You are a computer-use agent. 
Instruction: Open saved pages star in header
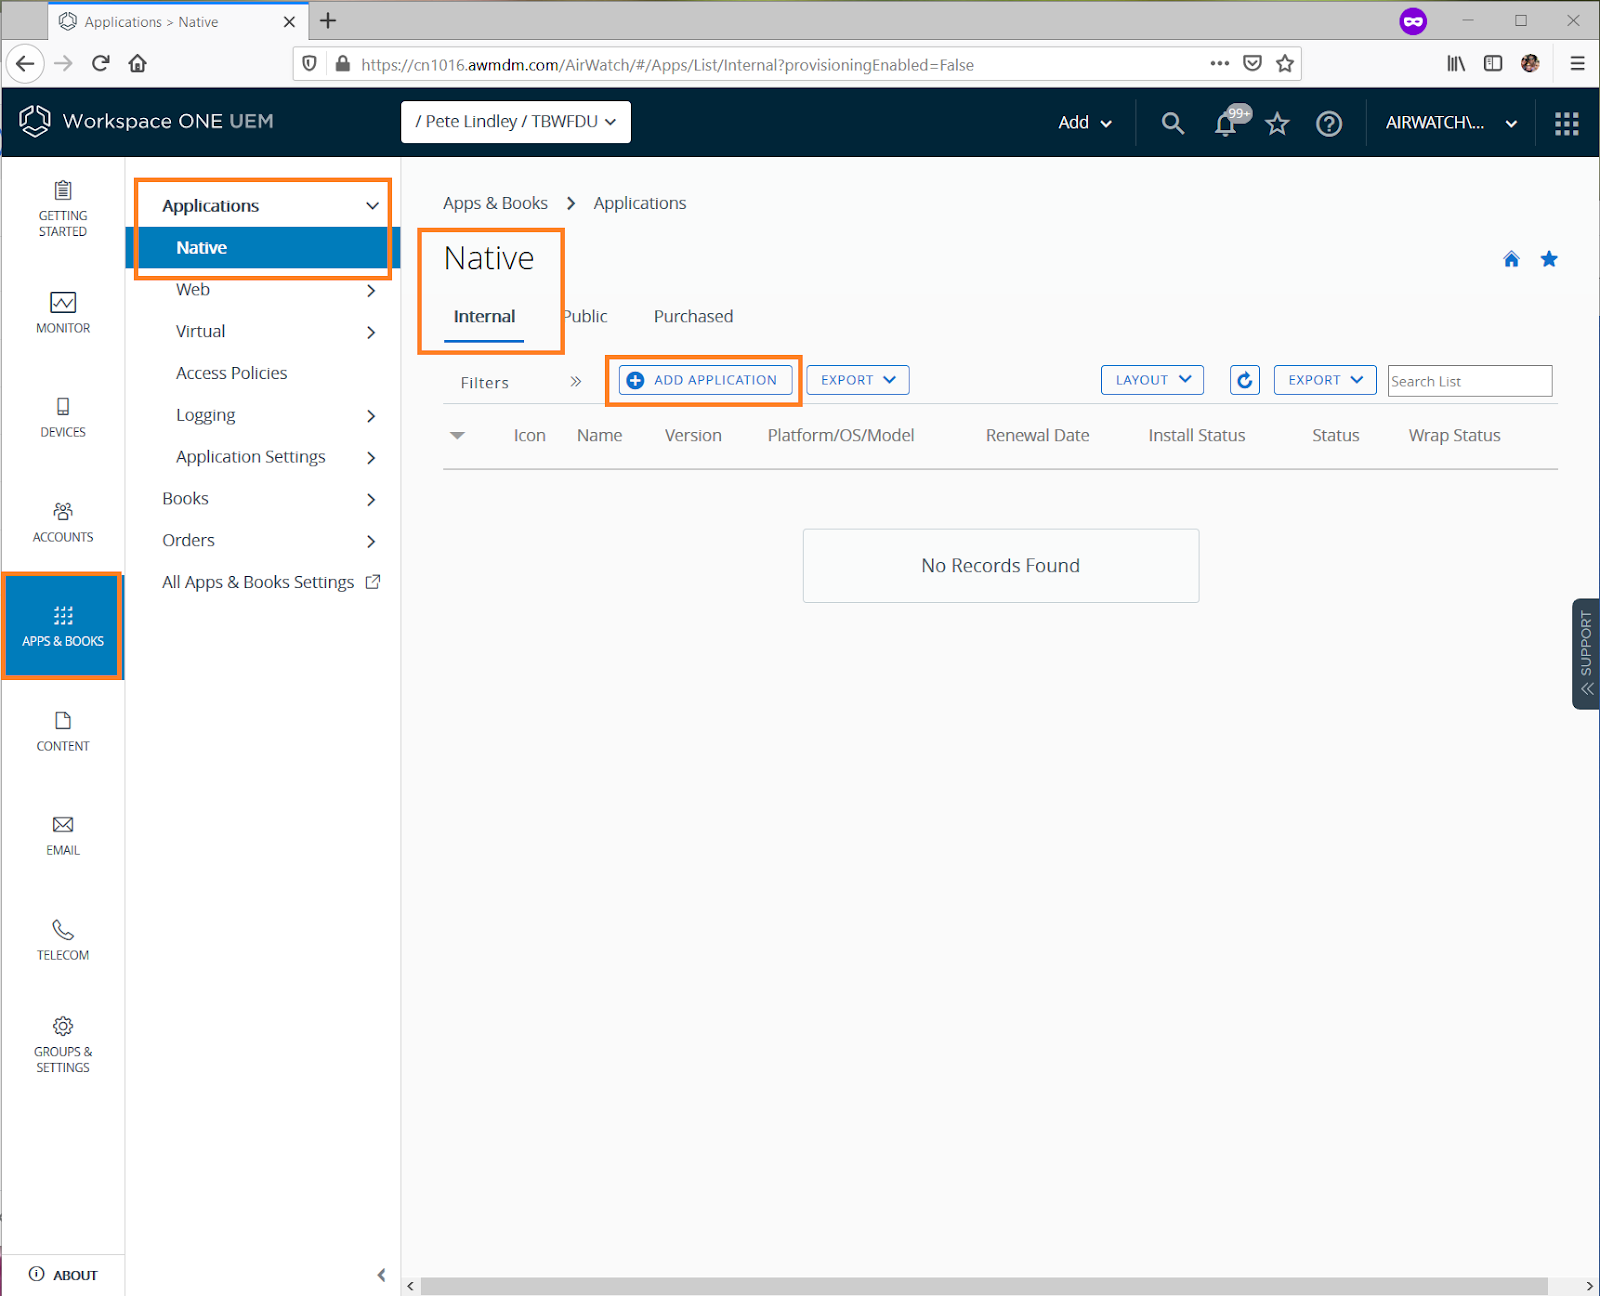point(1277,123)
